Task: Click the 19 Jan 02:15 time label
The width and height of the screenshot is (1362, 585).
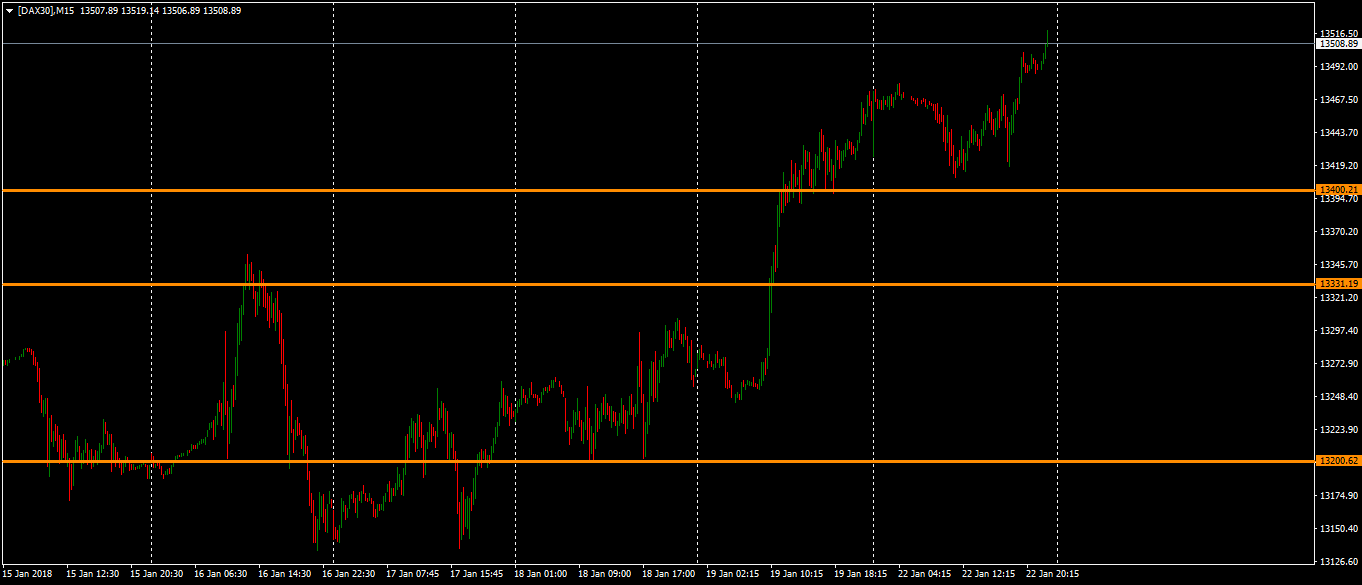Action: tap(733, 574)
